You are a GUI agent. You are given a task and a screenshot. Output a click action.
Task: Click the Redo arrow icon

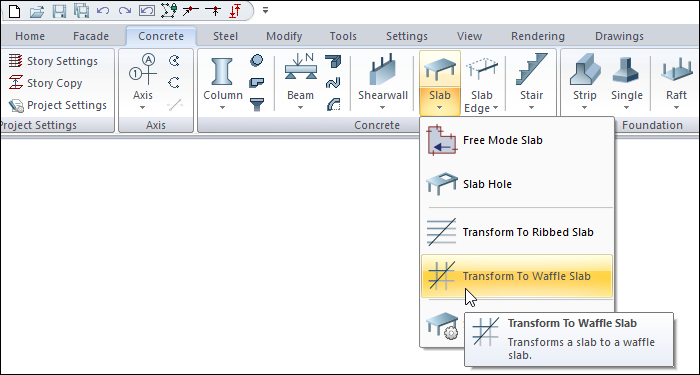(125, 10)
